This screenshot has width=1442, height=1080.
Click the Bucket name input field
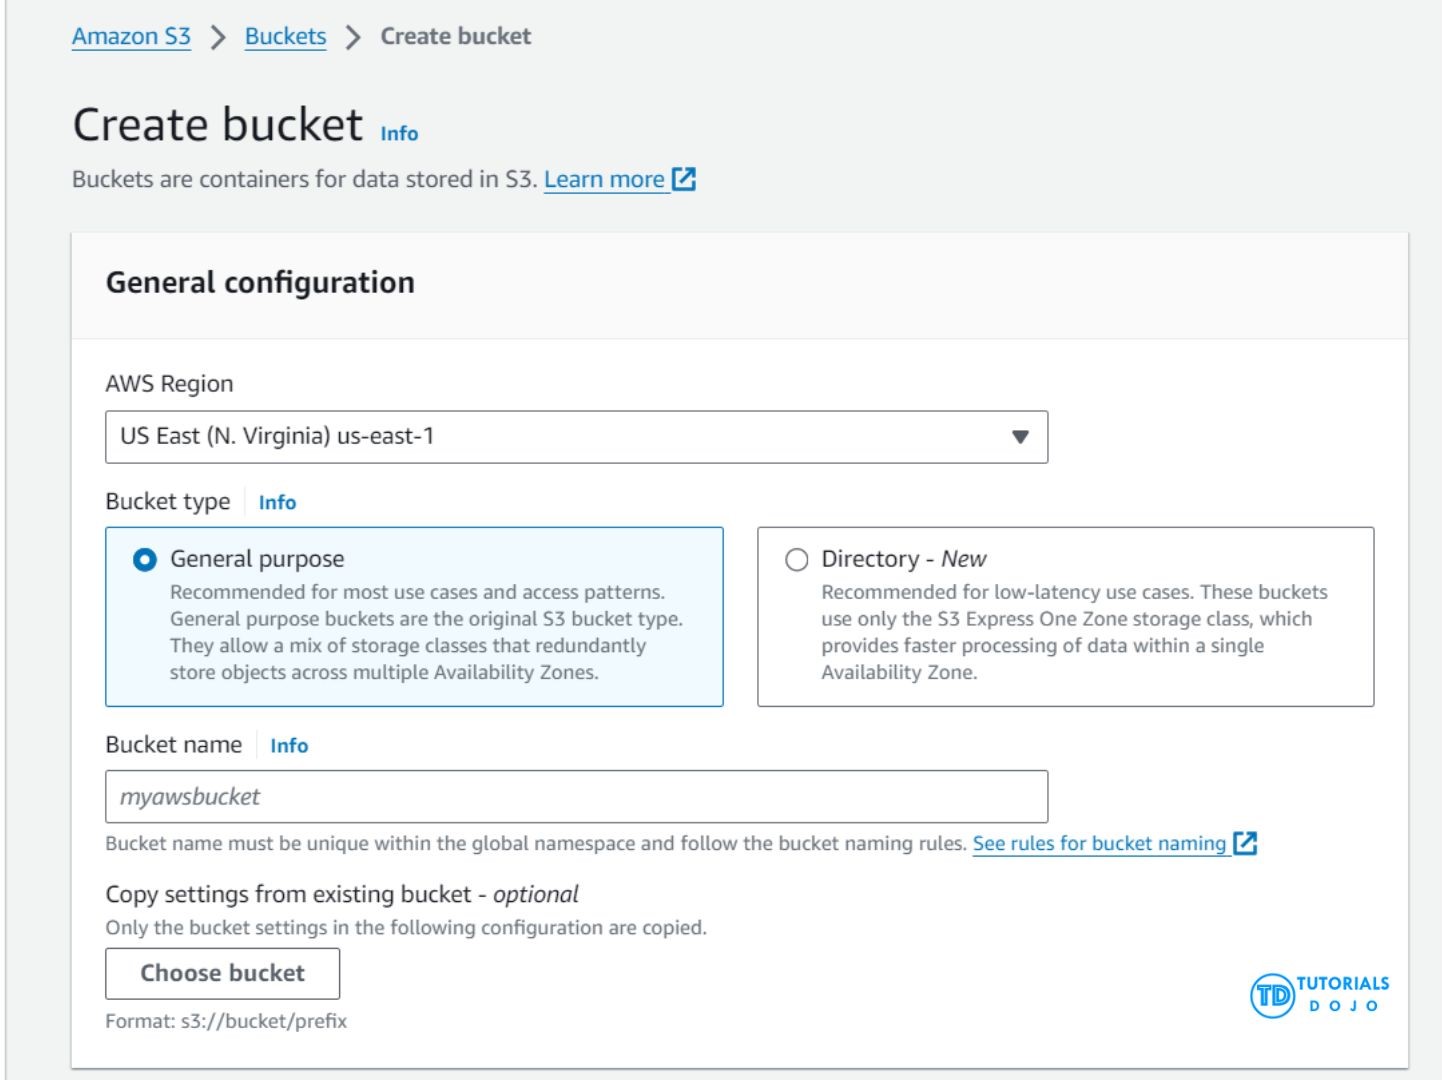pyautogui.click(x=575, y=797)
